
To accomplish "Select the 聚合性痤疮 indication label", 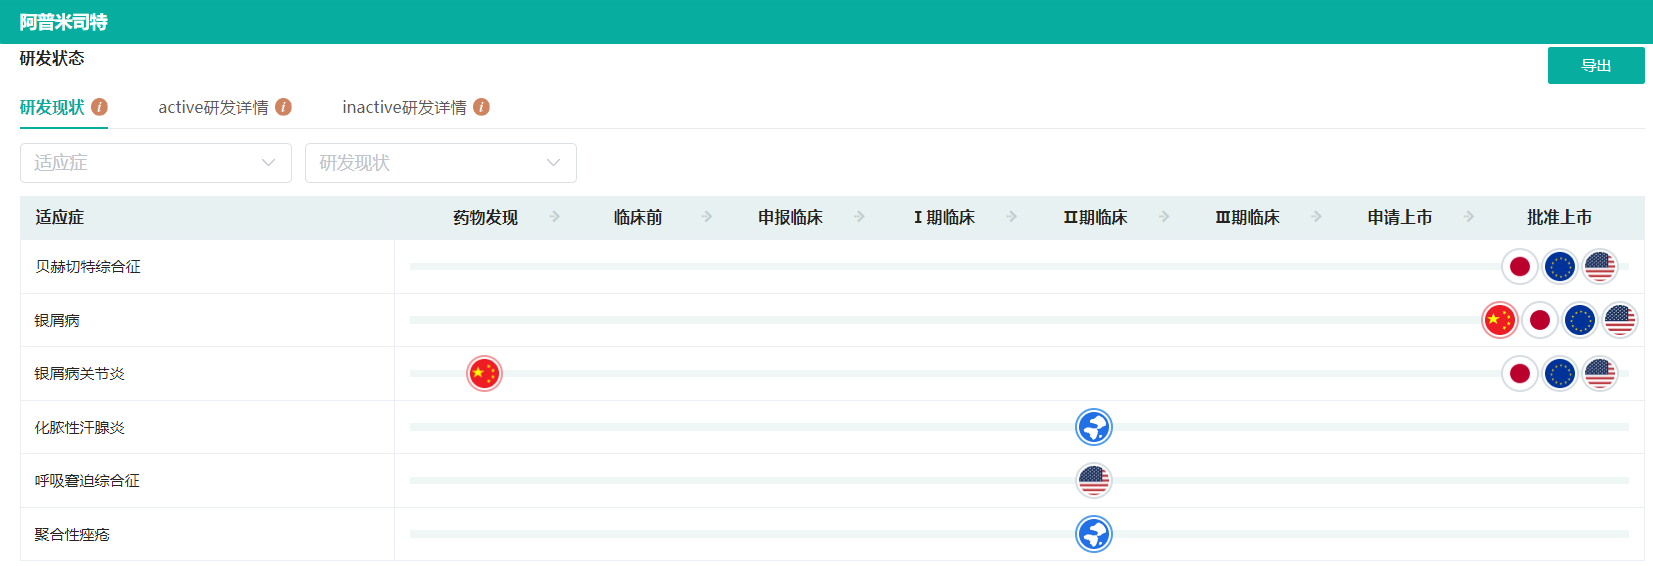I will click(x=72, y=534).
